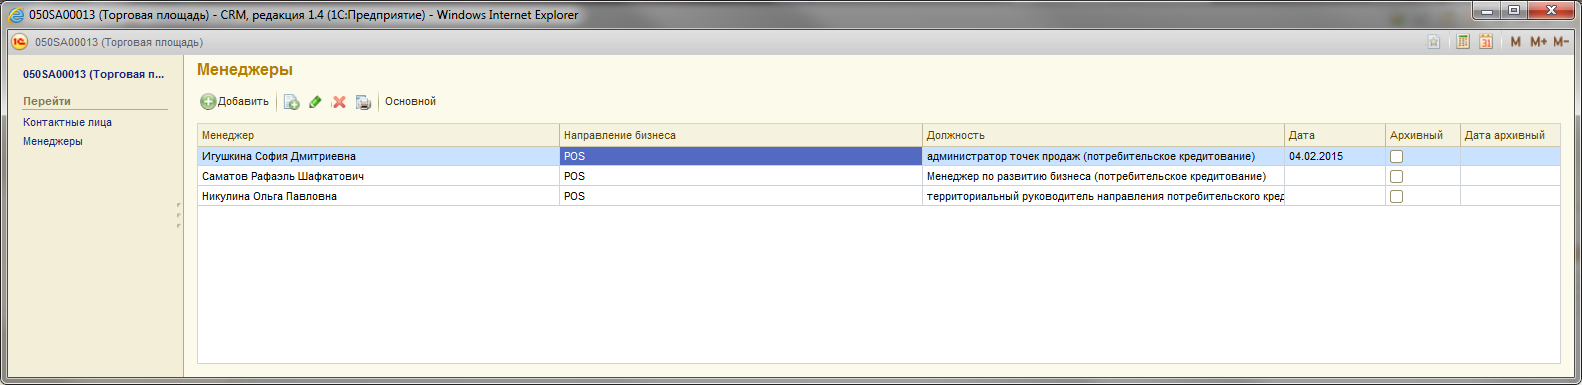Click the M+ memory add button
Viewport: 1582px width, 385px height.
click(x=1538, y=42)
